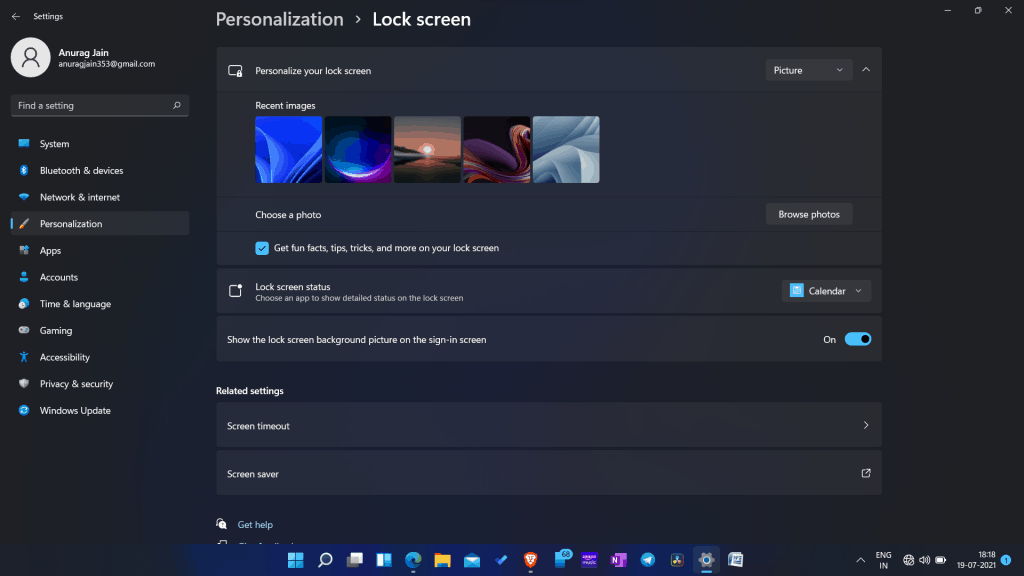
Task: Open the Screen saver external link icon
Action: click(866, 473)
